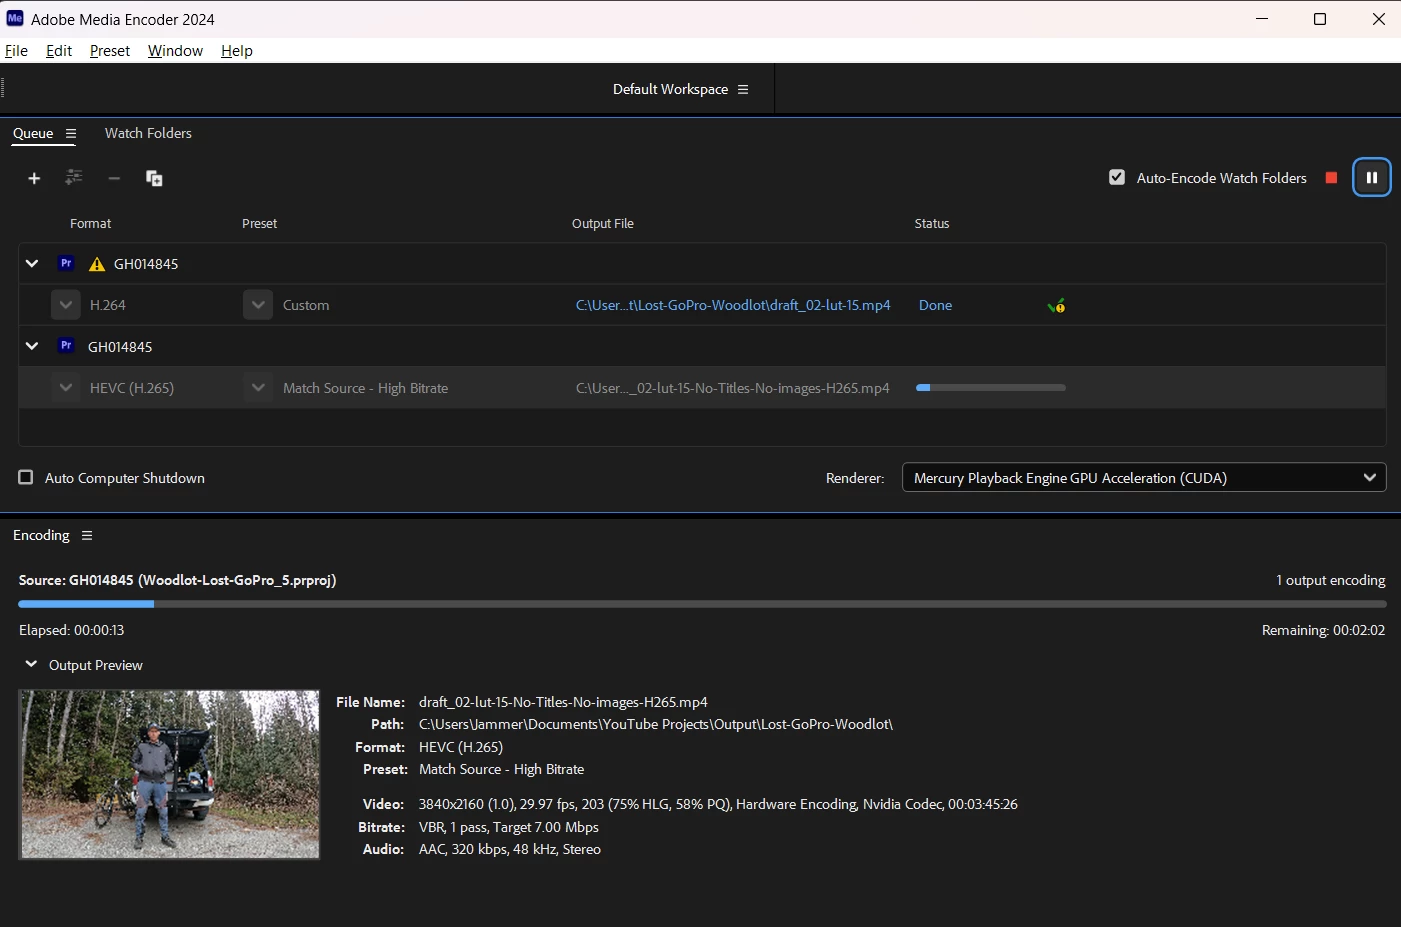Screen dimensions: 1401x927
Task: Close the Media Encoder window
Action: 1378,19
